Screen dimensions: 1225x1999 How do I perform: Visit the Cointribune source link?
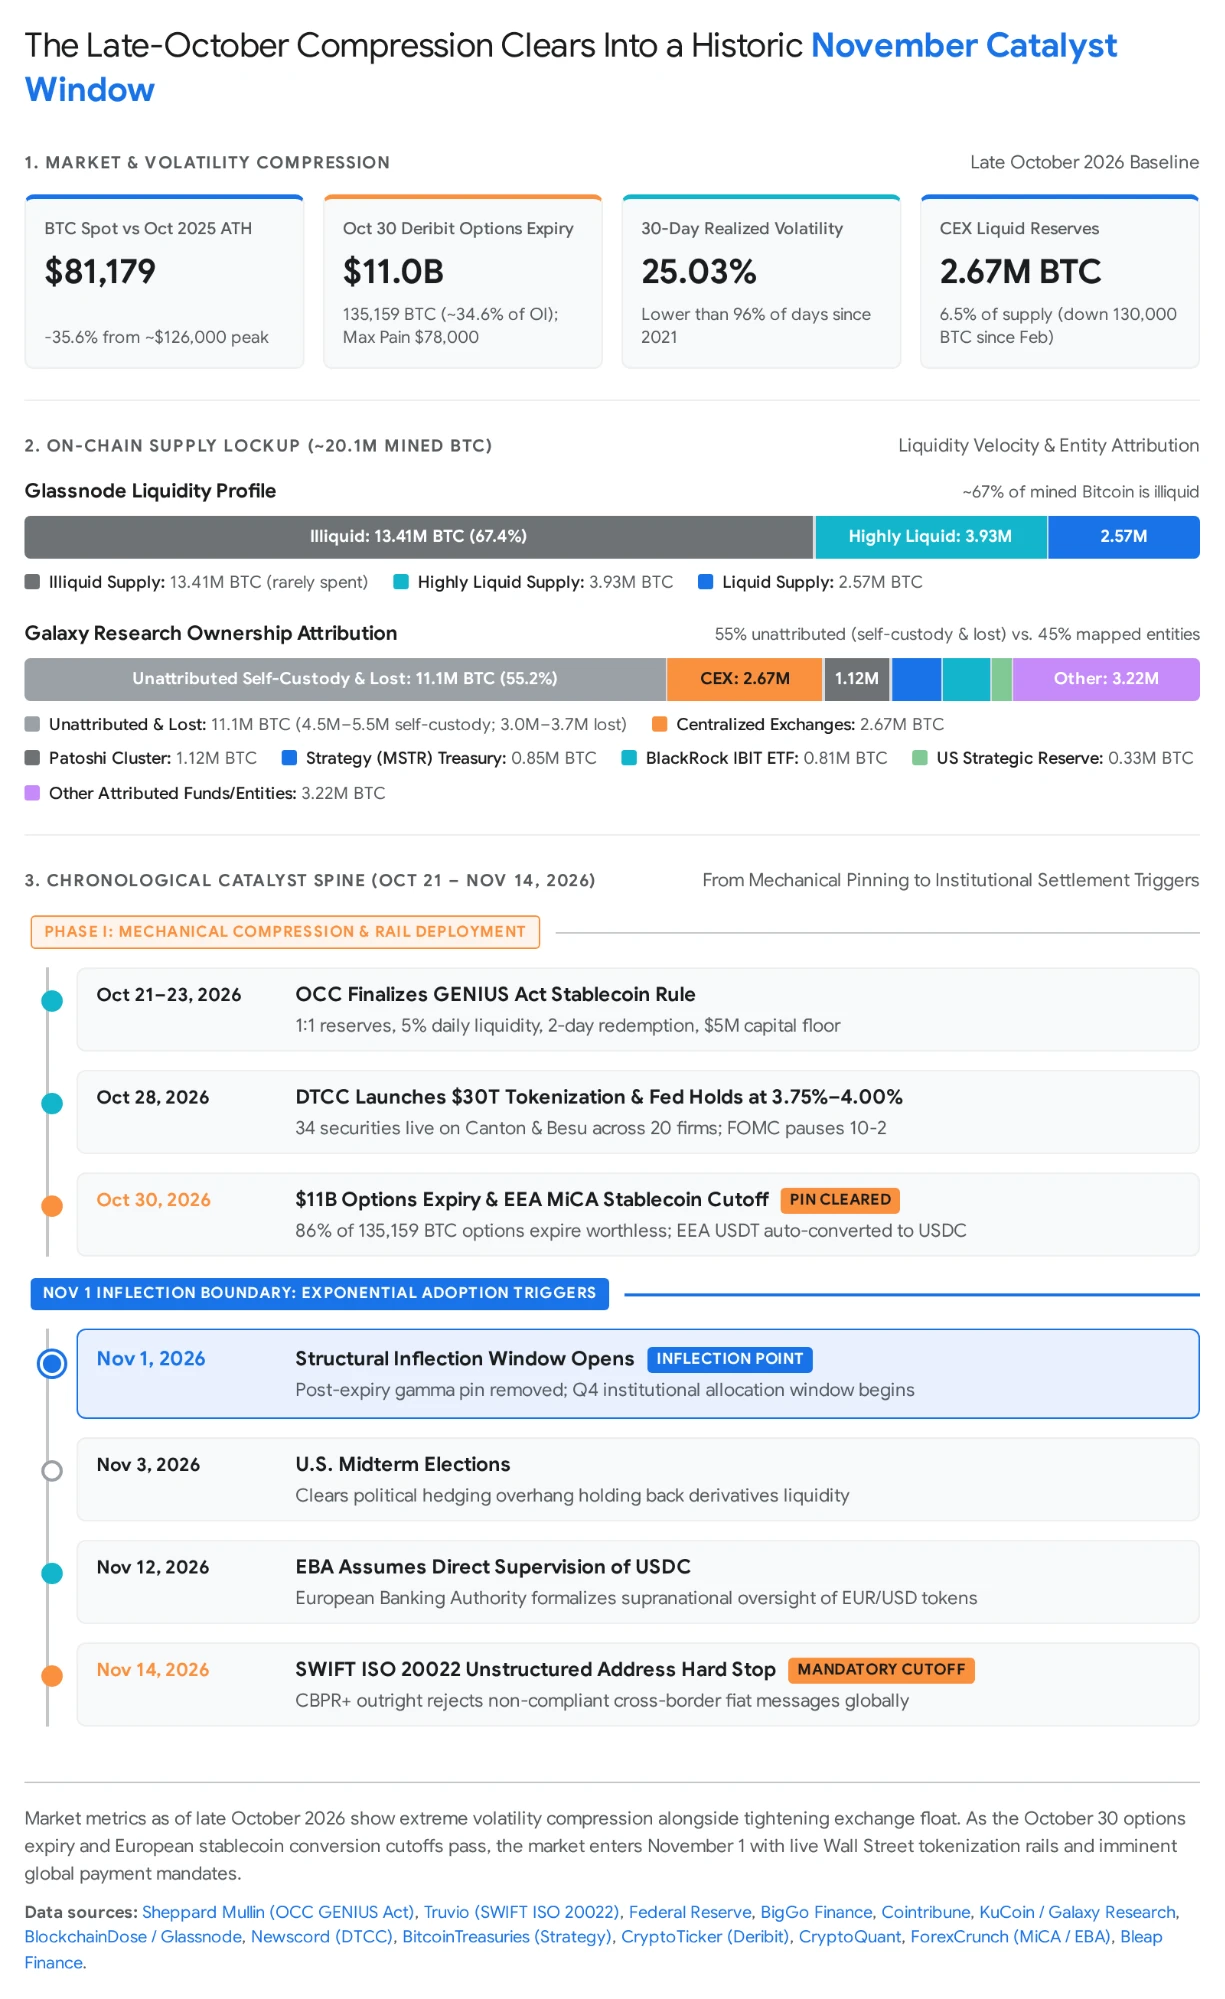[926, 1912]
